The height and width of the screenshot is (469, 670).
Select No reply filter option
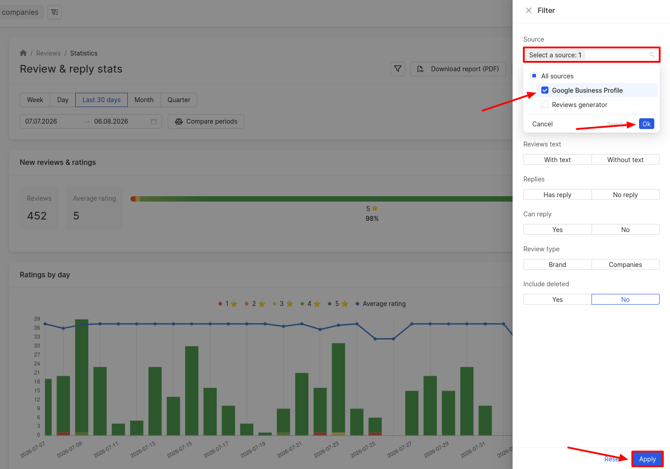click(x=625, y=194)
